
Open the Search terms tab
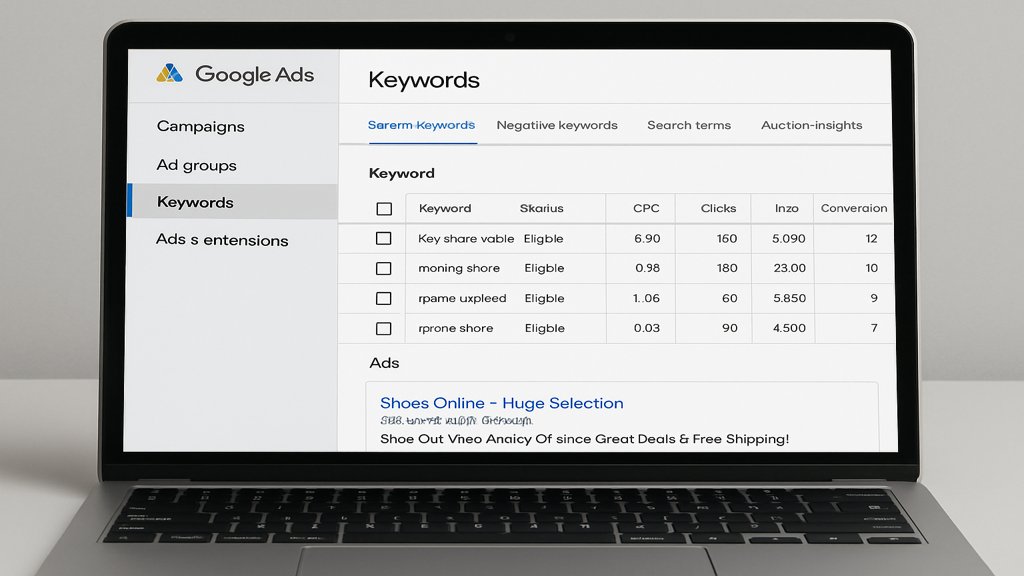pos(688,126)
